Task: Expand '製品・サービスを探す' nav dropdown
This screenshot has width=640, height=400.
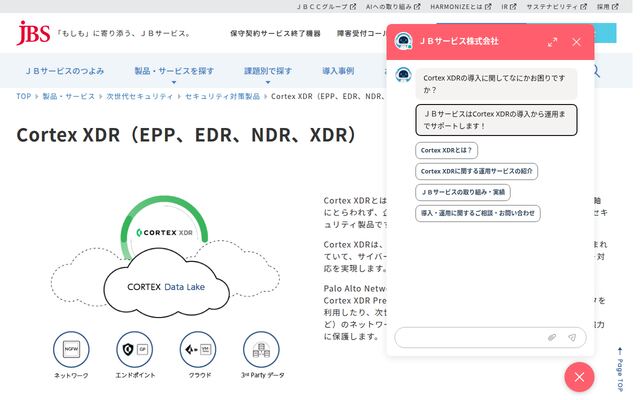Action: [174, 71]
